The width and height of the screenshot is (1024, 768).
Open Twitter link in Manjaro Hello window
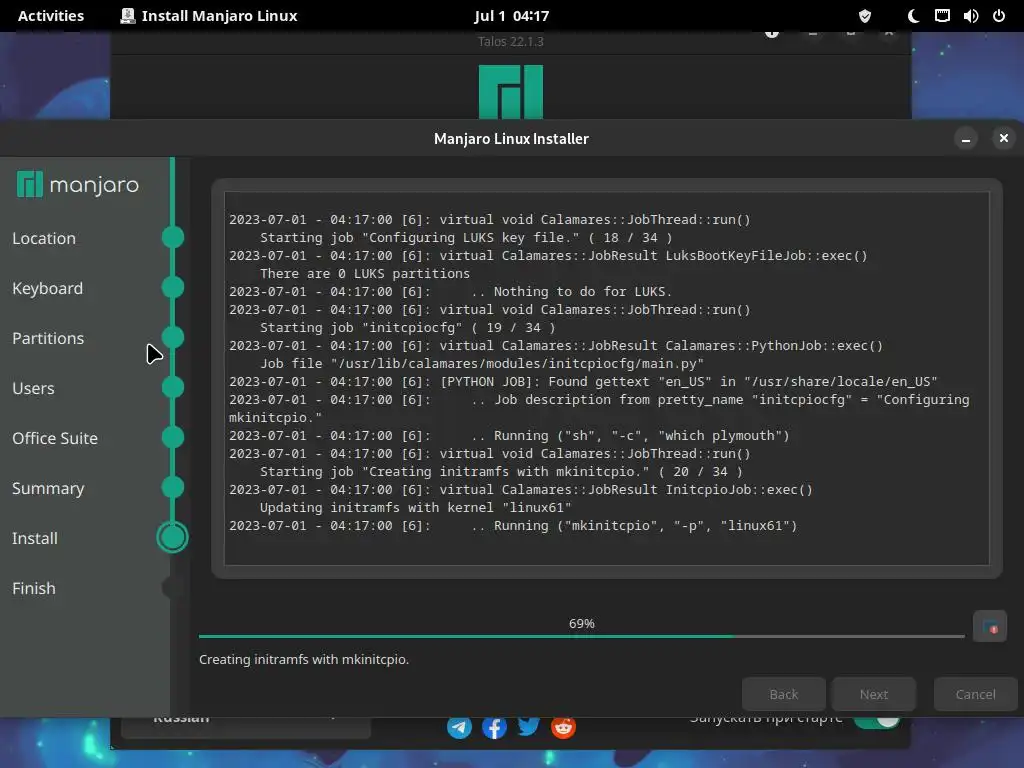528,726
